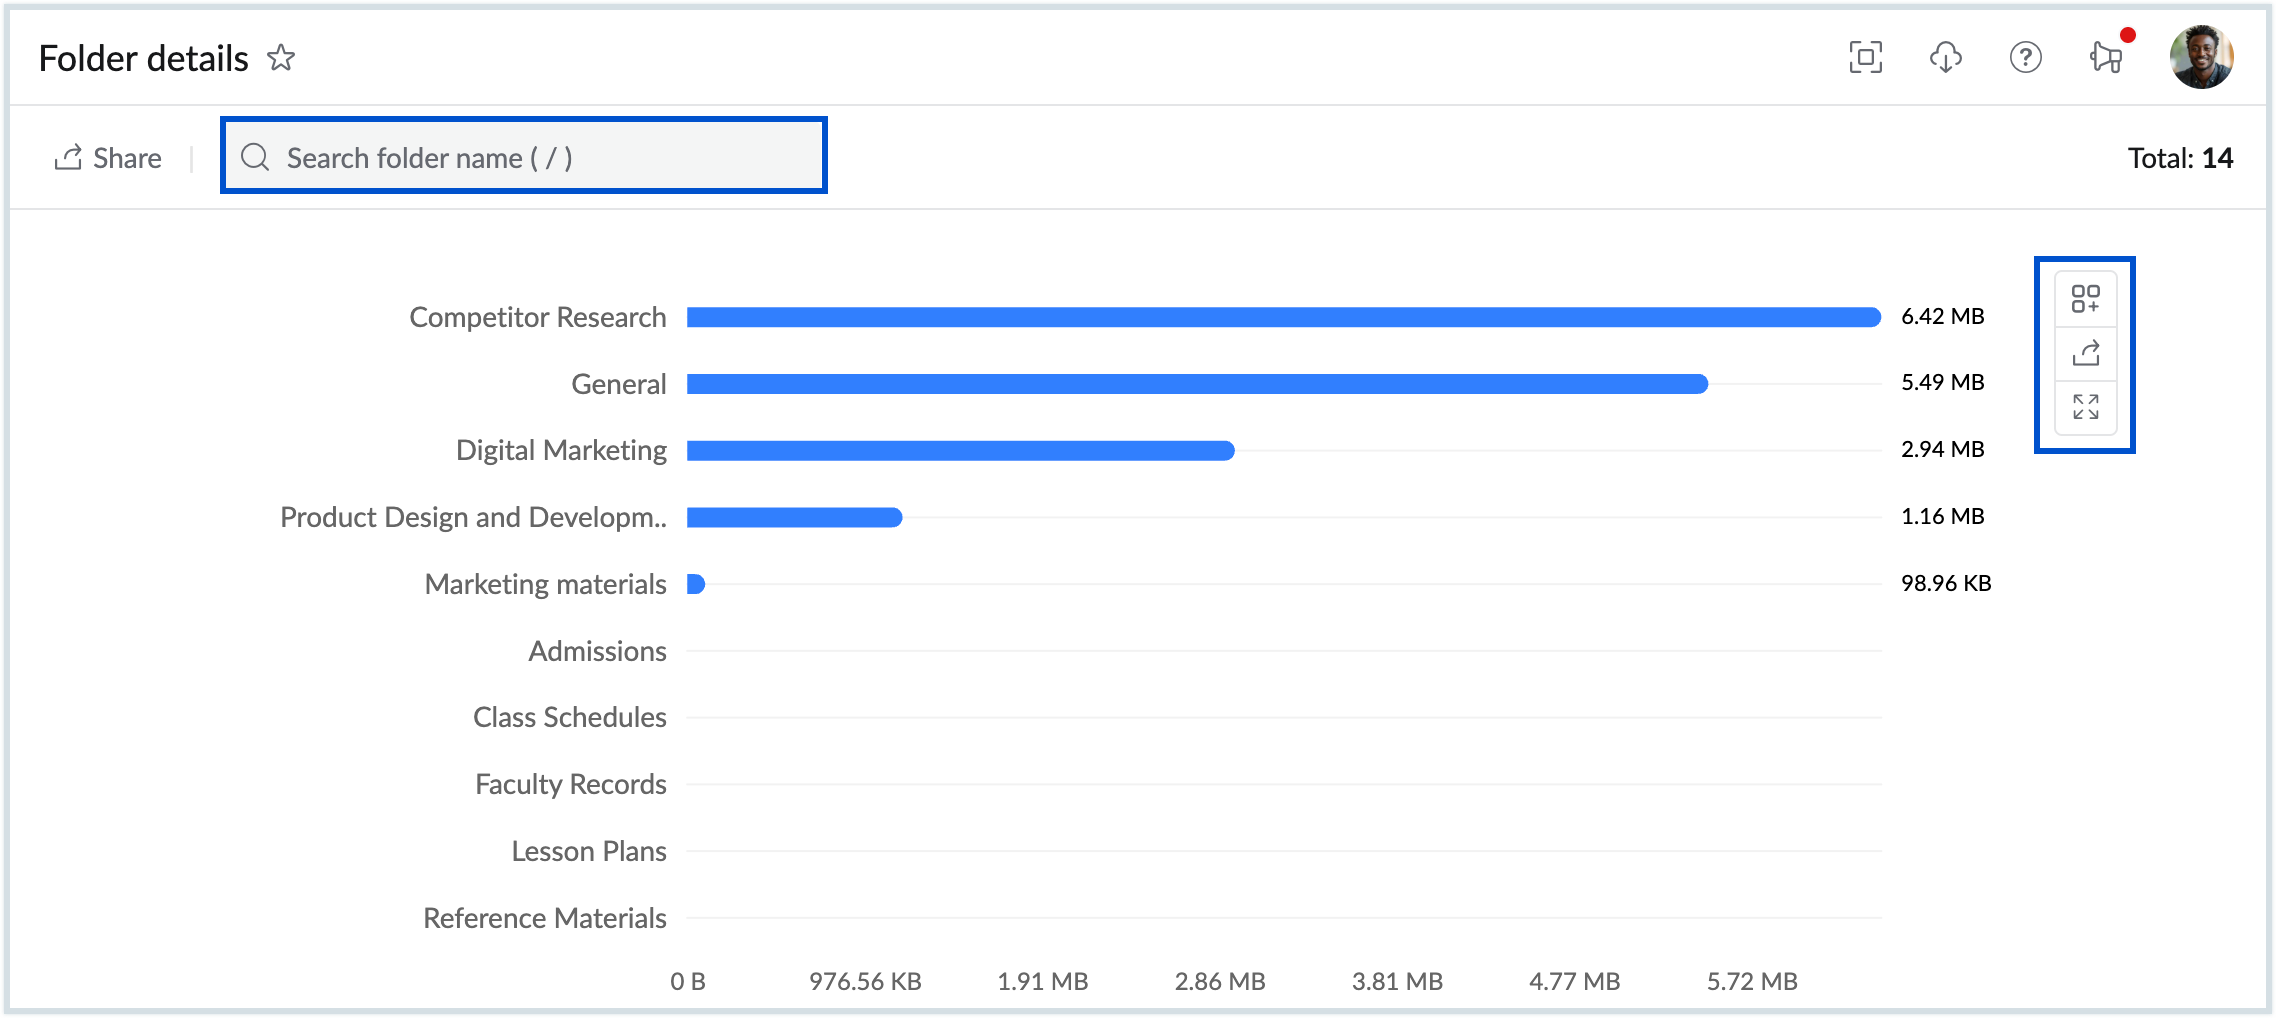Click the cloud download icon
The height and width of the screenshot is (1018, 2276).
1945,58
